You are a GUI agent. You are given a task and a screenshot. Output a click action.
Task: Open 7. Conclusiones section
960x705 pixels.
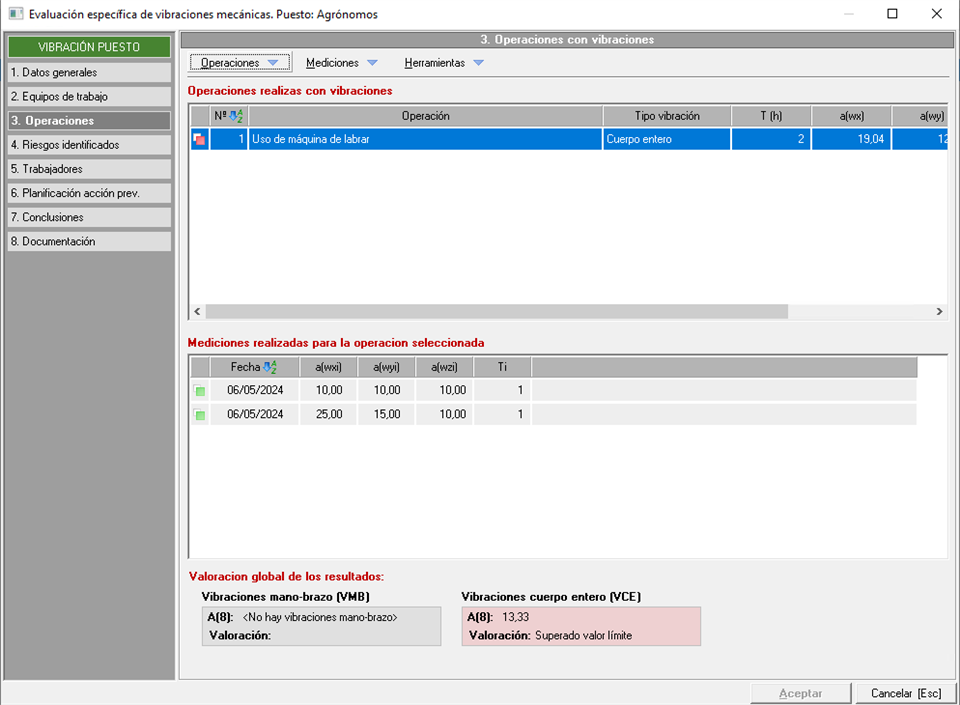pos(89,217)
